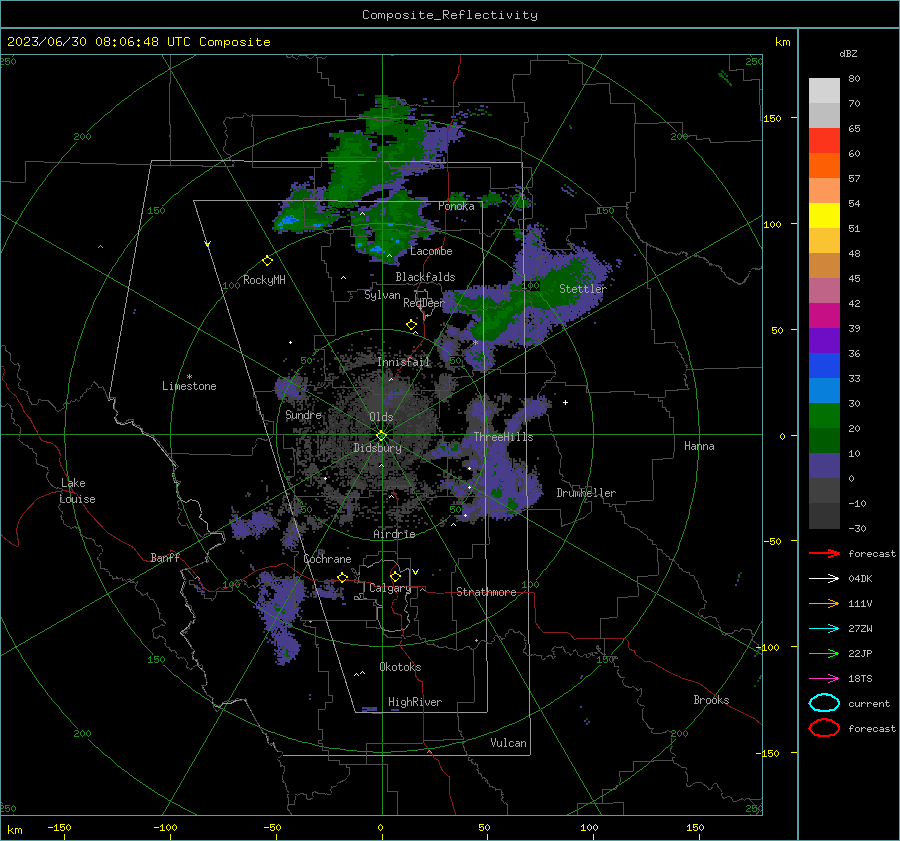The width and height of the screenshot is (900, 841).
Task: Click the Strathmore city label
Action: [x=486, y=592]
